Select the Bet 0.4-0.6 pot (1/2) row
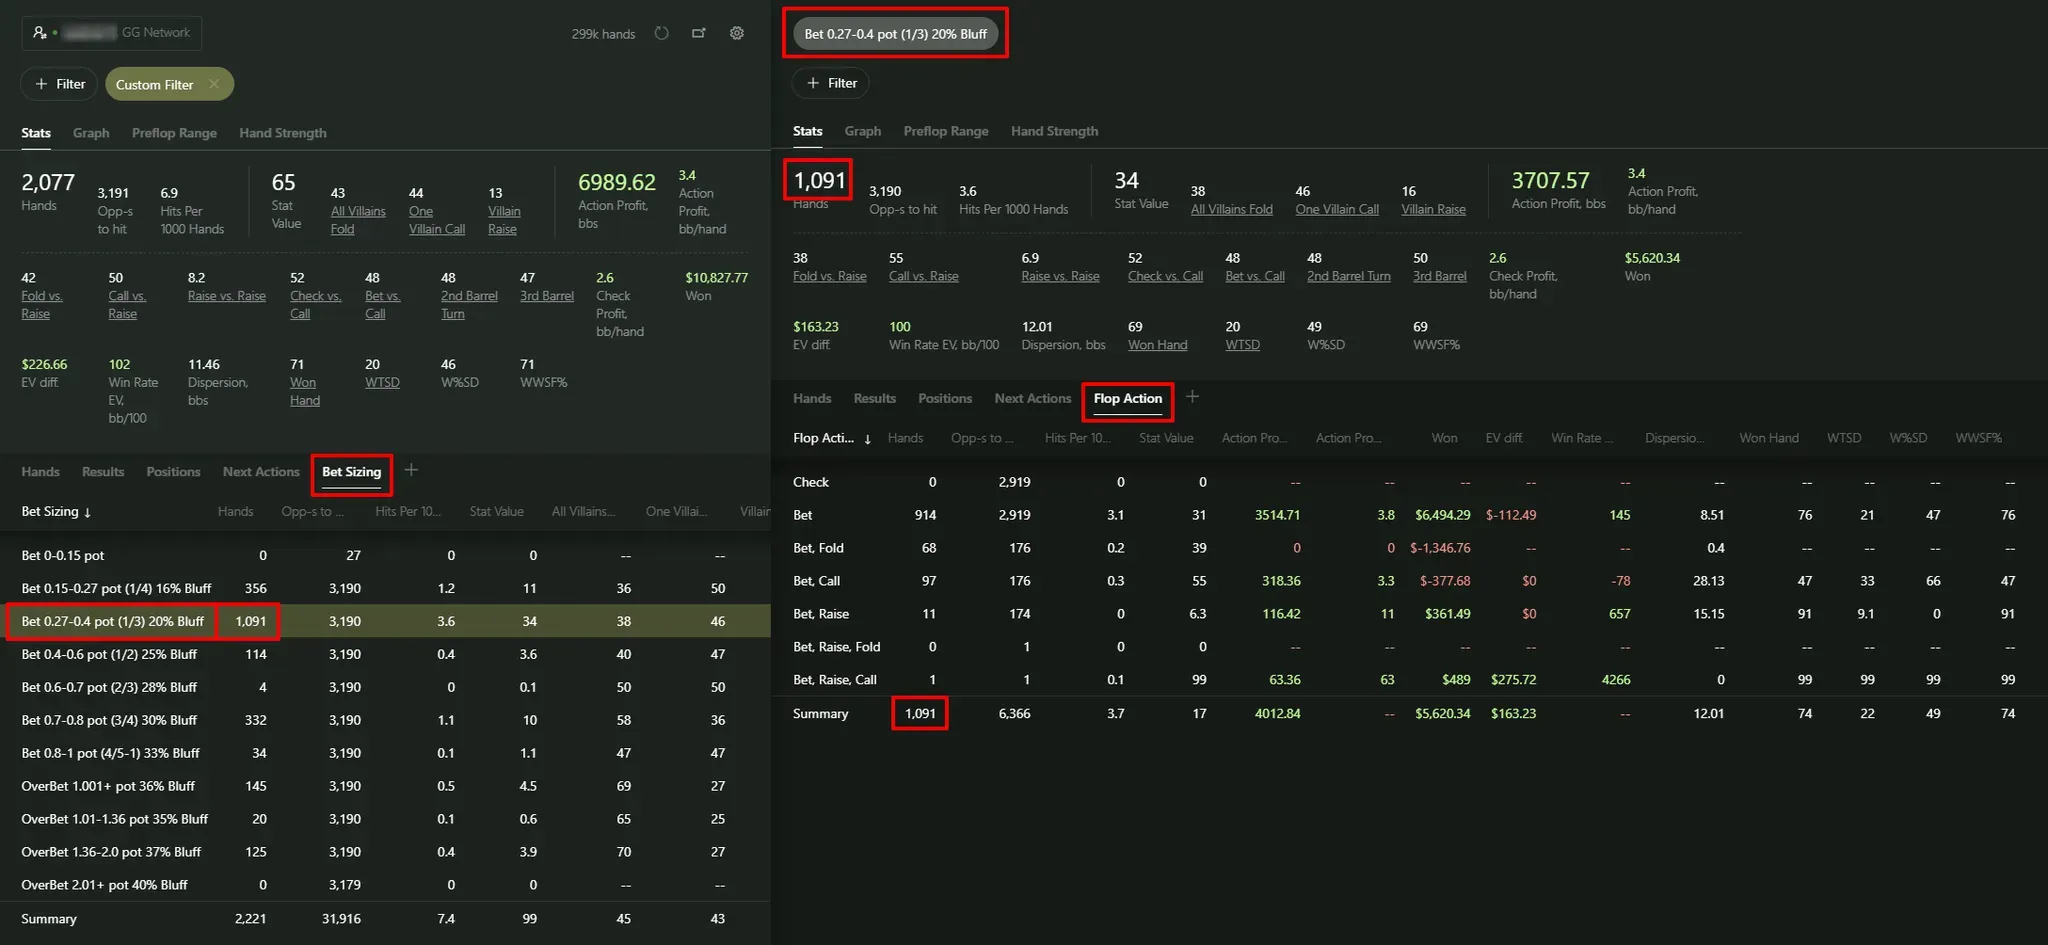 coord(109,654)
